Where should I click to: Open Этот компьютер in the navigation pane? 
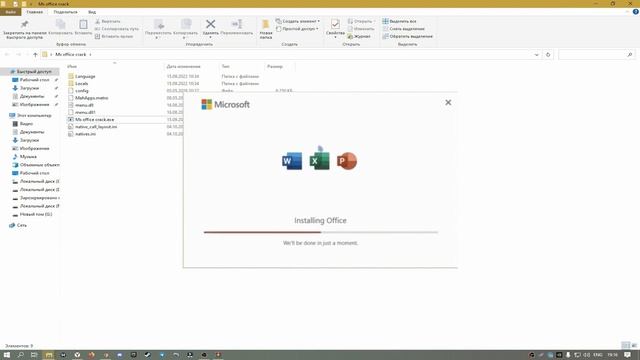click(30, 116)
